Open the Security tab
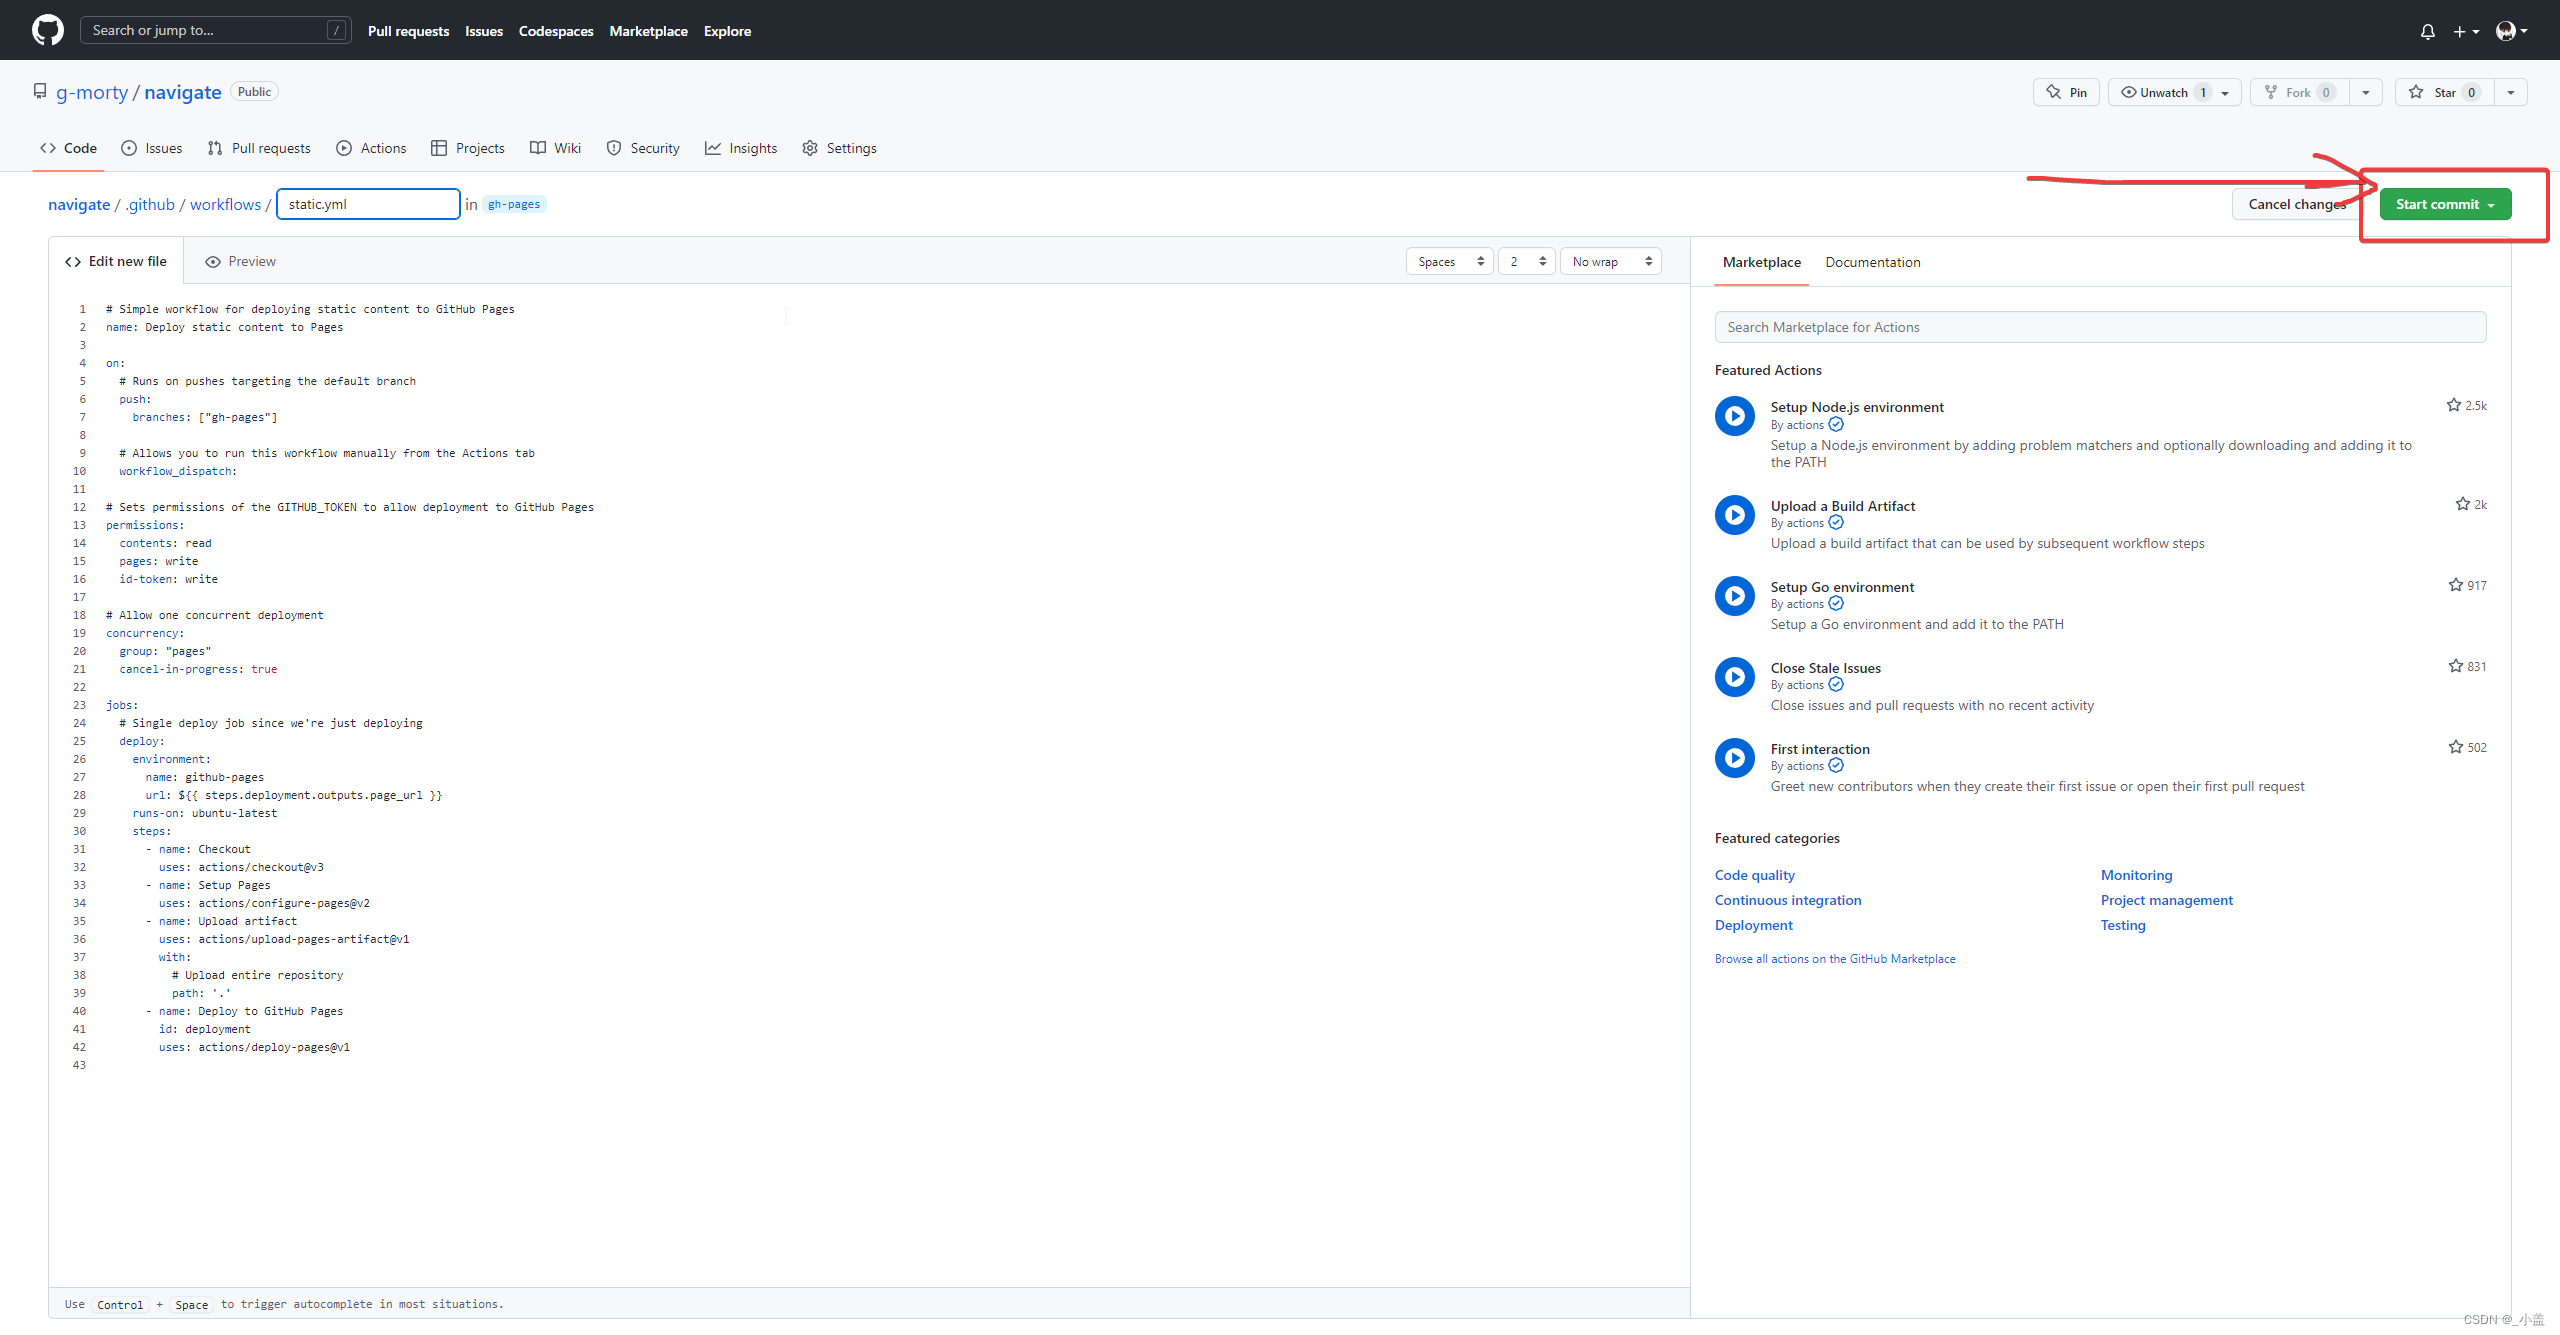The width and height of the screenshot is (2560, 1335). coord(643,148)
